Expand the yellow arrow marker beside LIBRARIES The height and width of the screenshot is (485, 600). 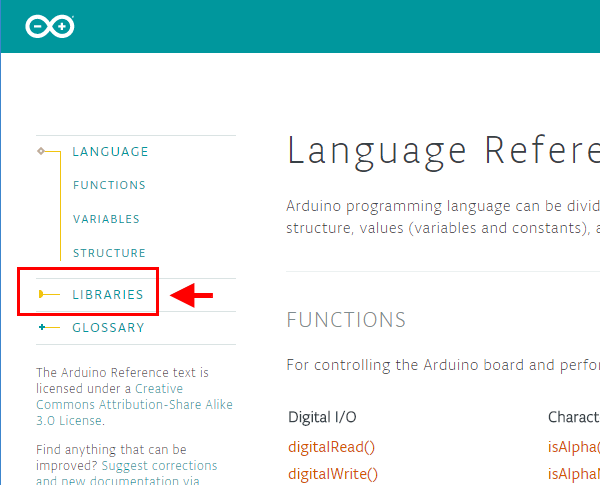pyautogui.click(x=42, y=294)
